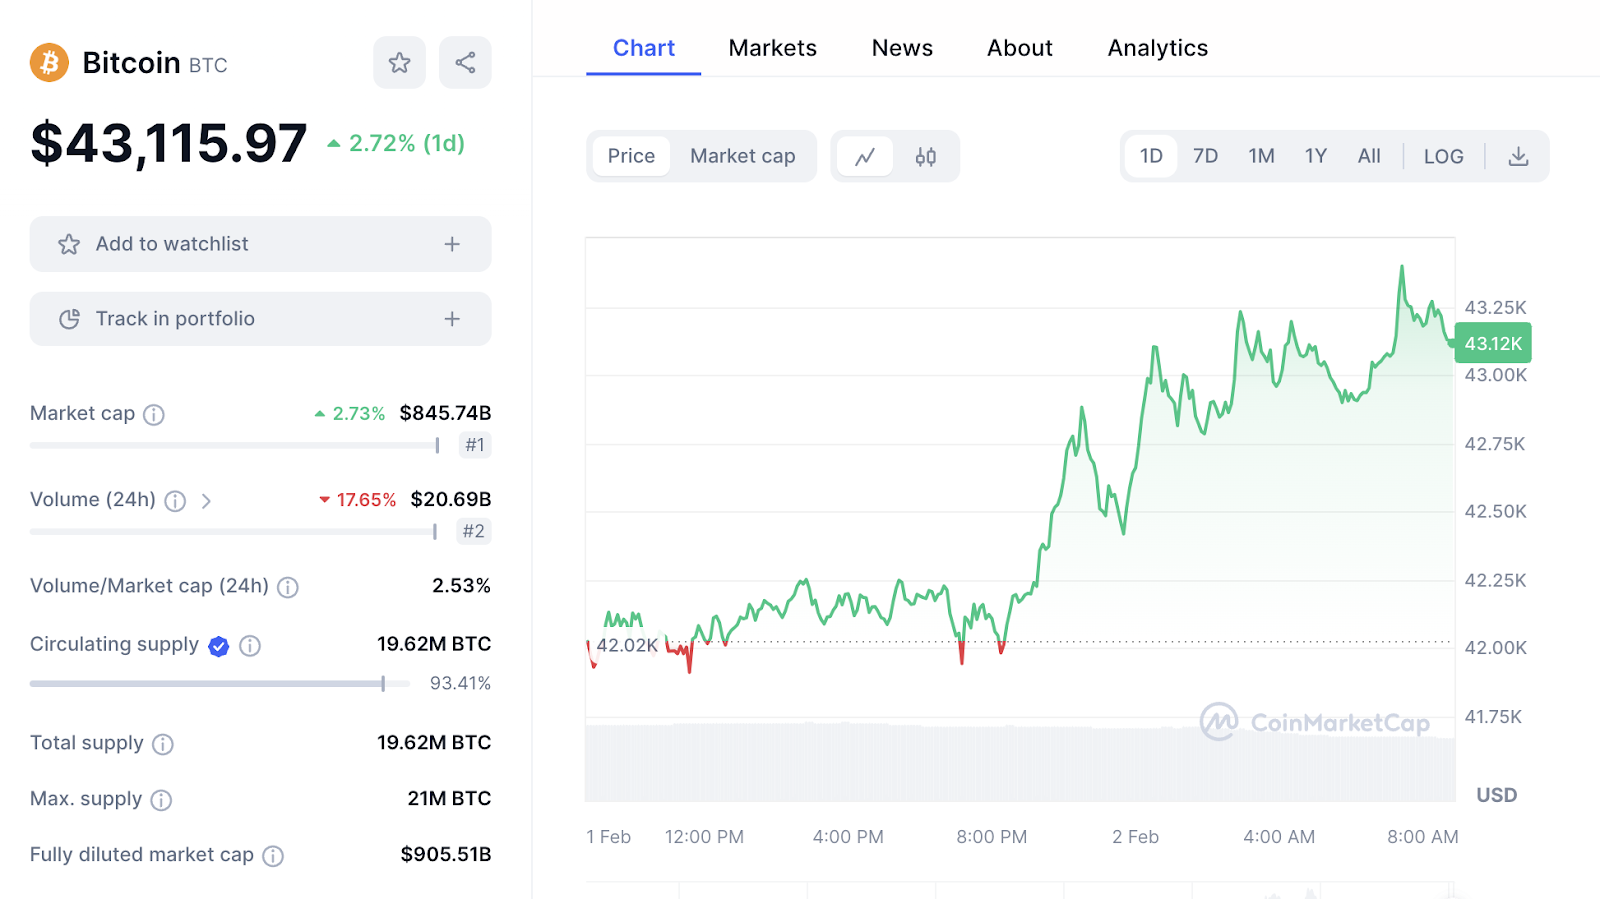Select the 1Y time range
Image resolution: width=1600 pixels, height=899 pixels.
[1315, 157]
